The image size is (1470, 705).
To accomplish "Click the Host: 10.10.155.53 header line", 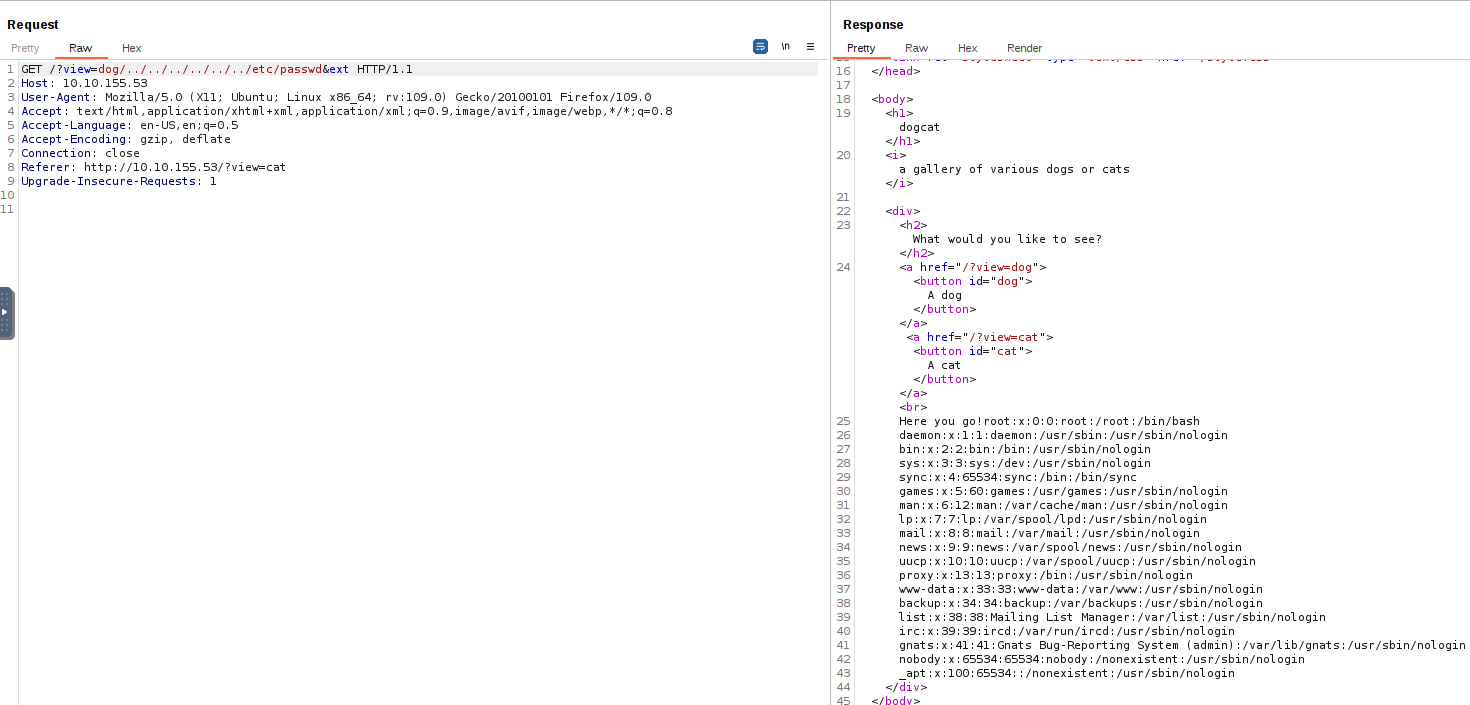I will click(84, 83).
